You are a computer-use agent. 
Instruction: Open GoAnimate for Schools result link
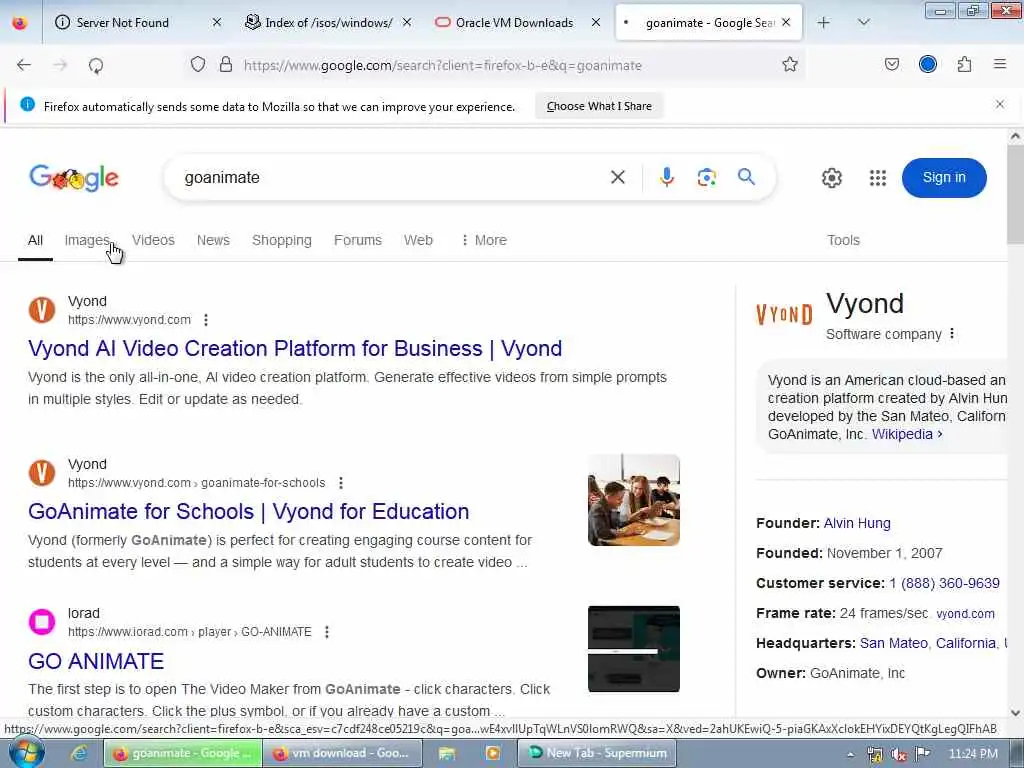[248, 511]
